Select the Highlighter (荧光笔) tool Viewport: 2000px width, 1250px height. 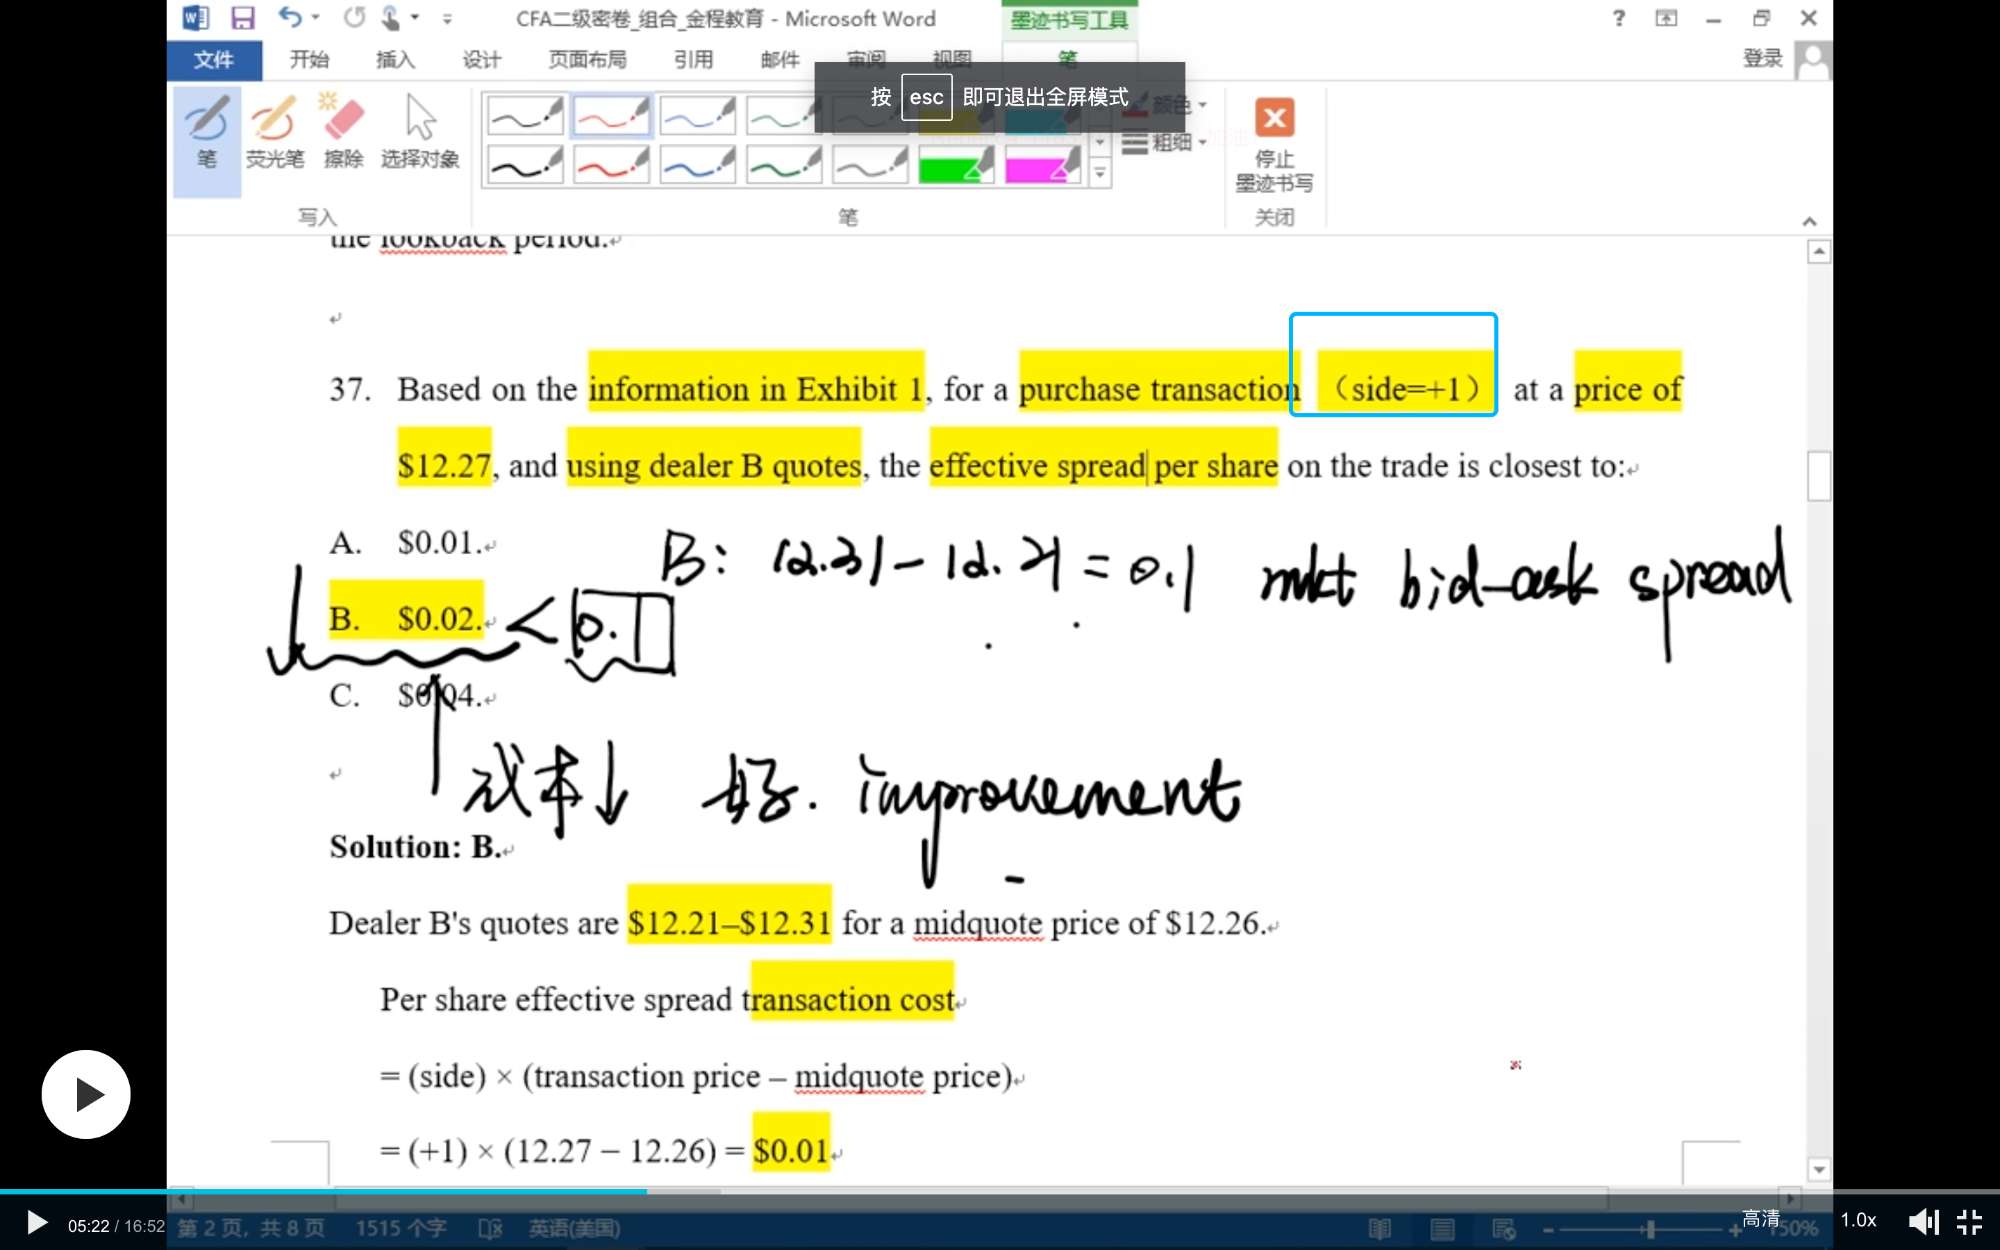pos(274,134)
